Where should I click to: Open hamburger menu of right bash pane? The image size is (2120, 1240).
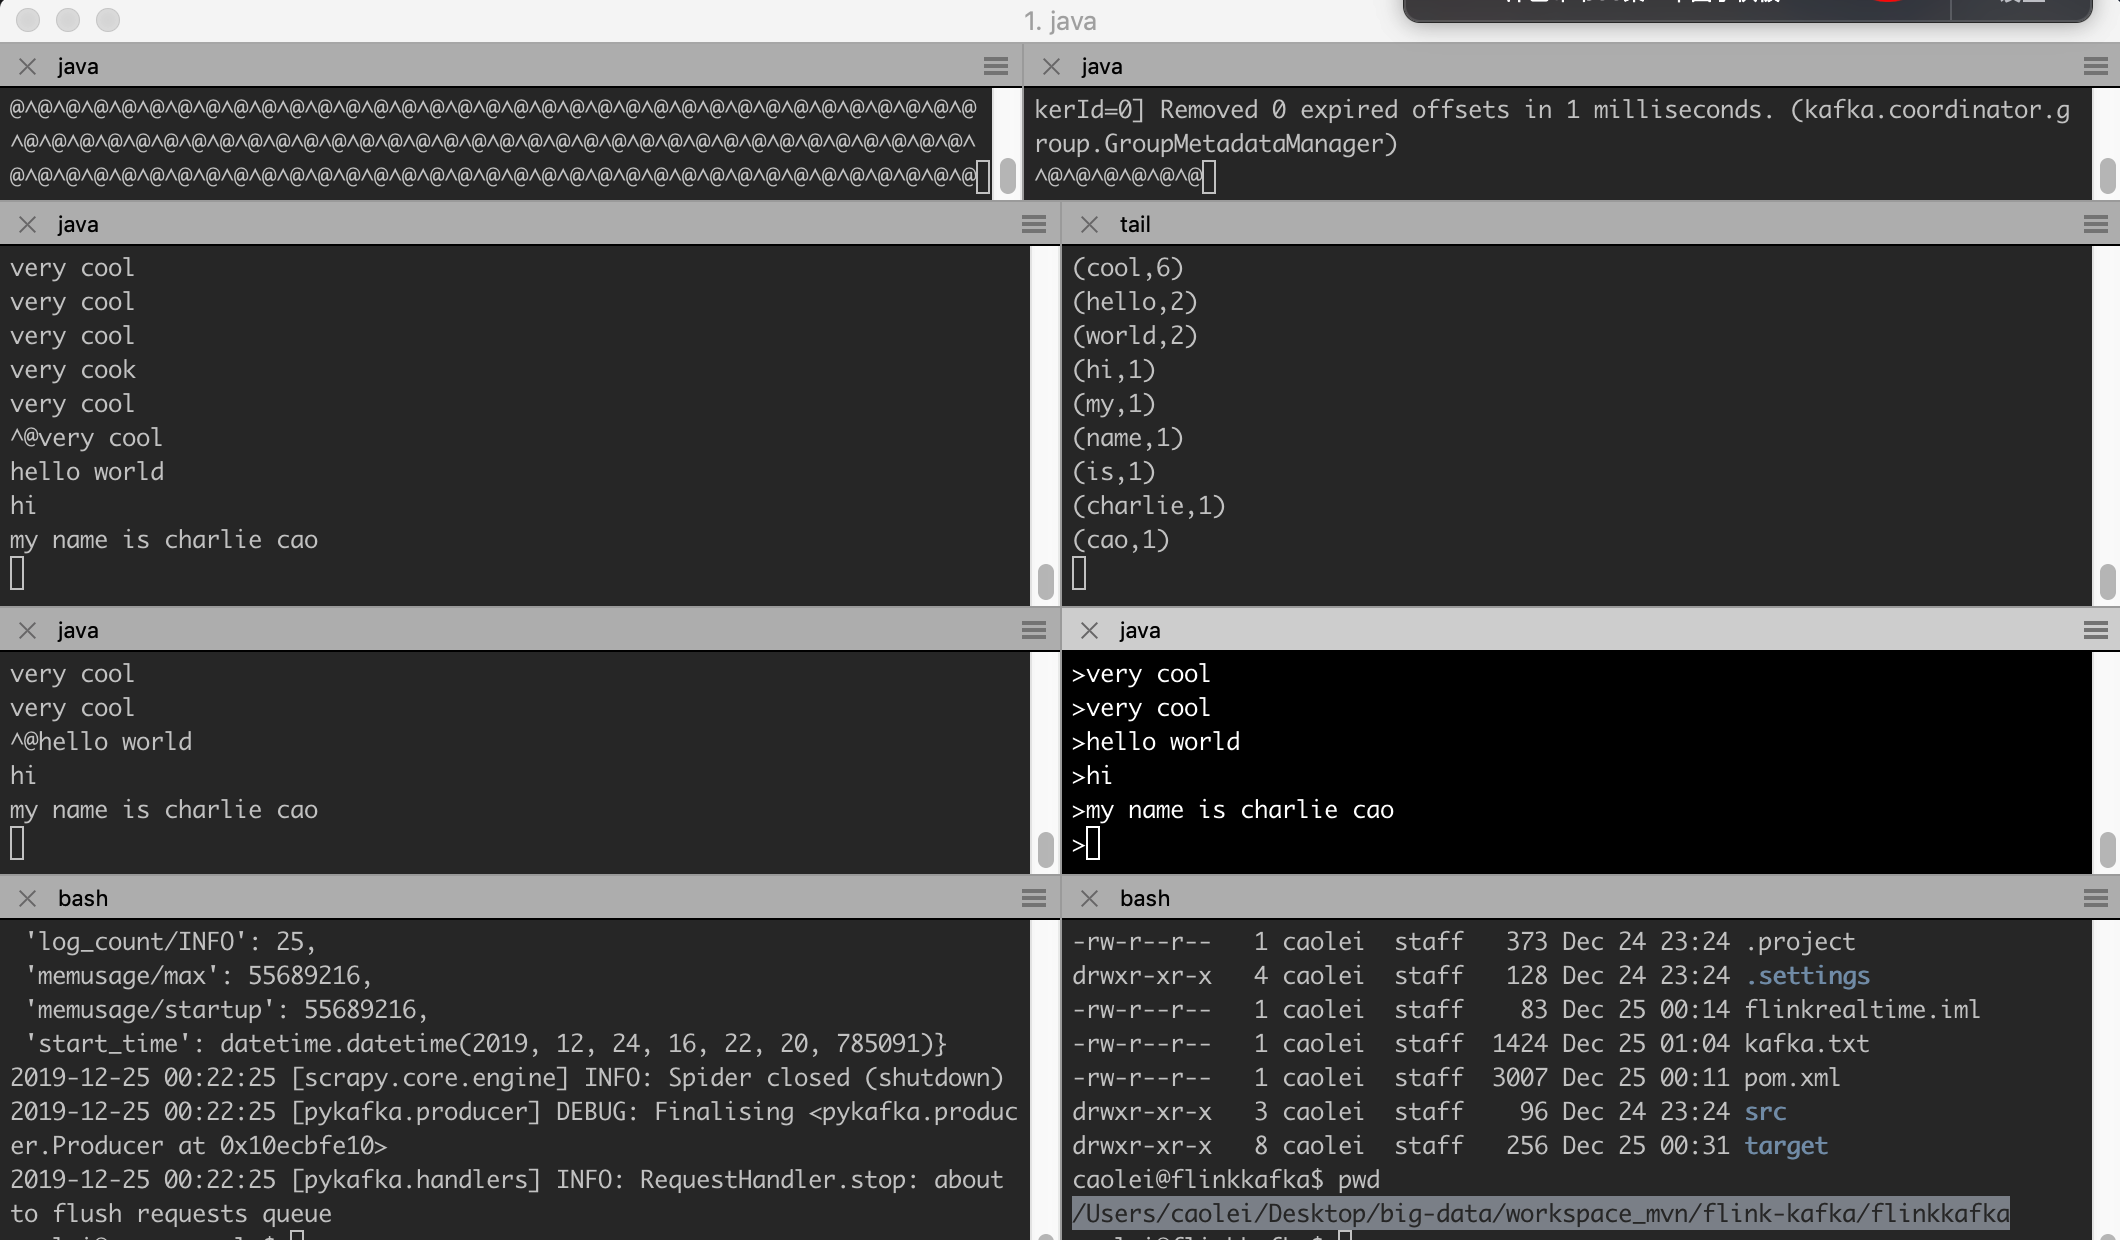pyautogui.click(x=2095, y=898)
